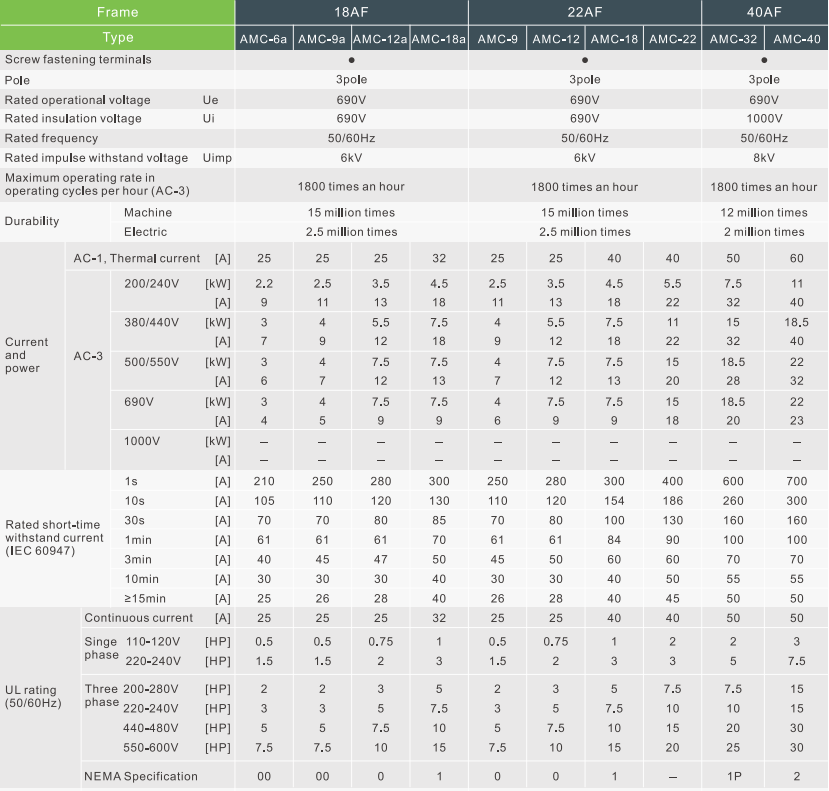829x791 pixels.
Task: Click the AMC-18 type column header
Action: [614, 39]
